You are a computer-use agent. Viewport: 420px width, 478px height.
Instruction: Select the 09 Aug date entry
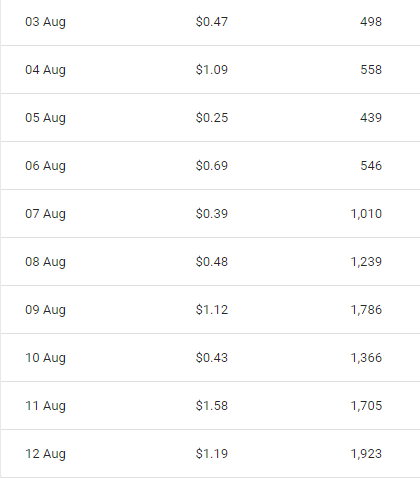[x=45, y=310]
